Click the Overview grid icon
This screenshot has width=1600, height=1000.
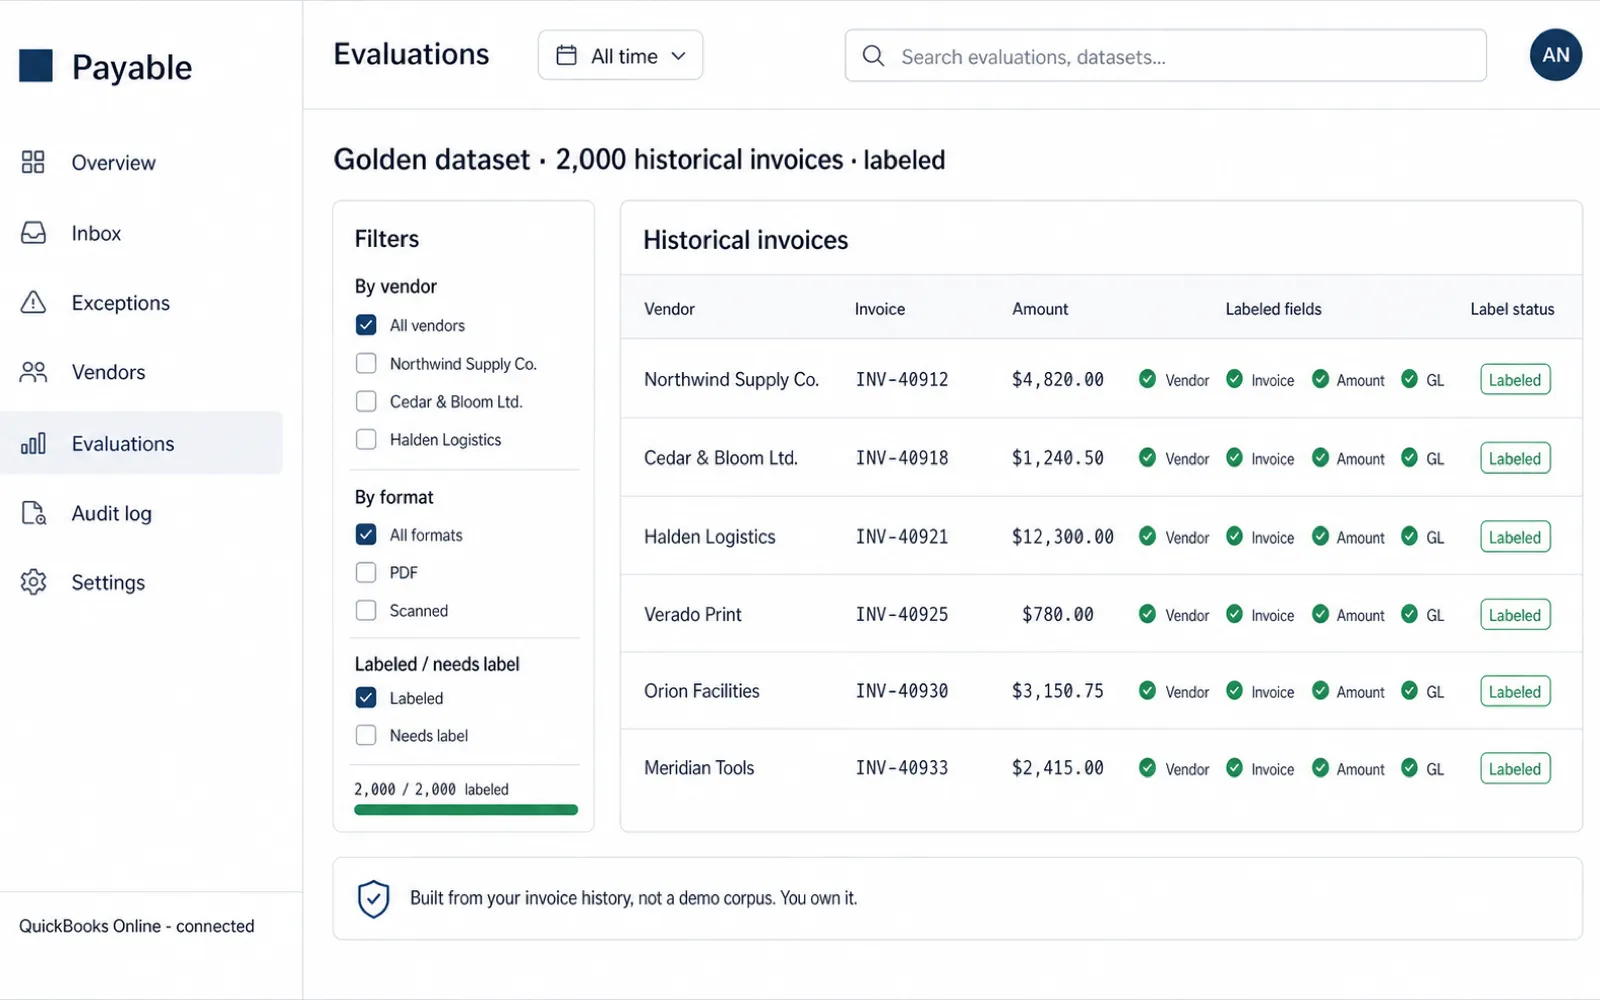point(33,162)
